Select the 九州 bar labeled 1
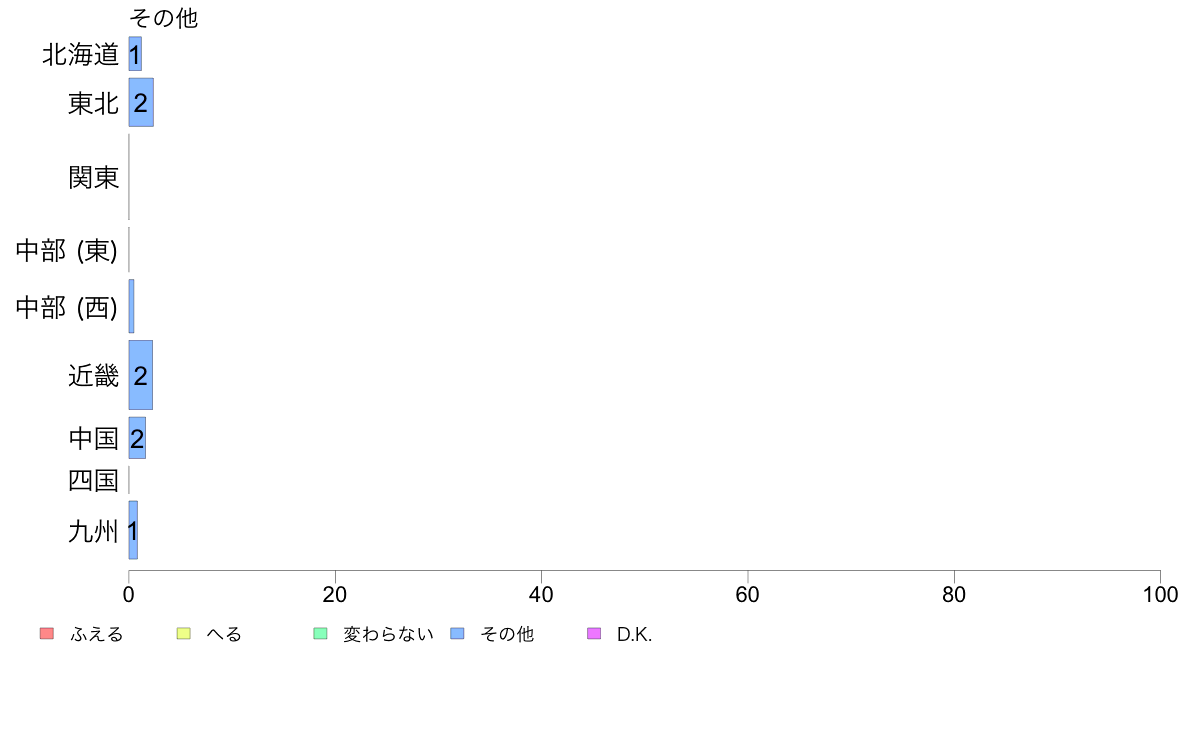 (x=133, y=530)
